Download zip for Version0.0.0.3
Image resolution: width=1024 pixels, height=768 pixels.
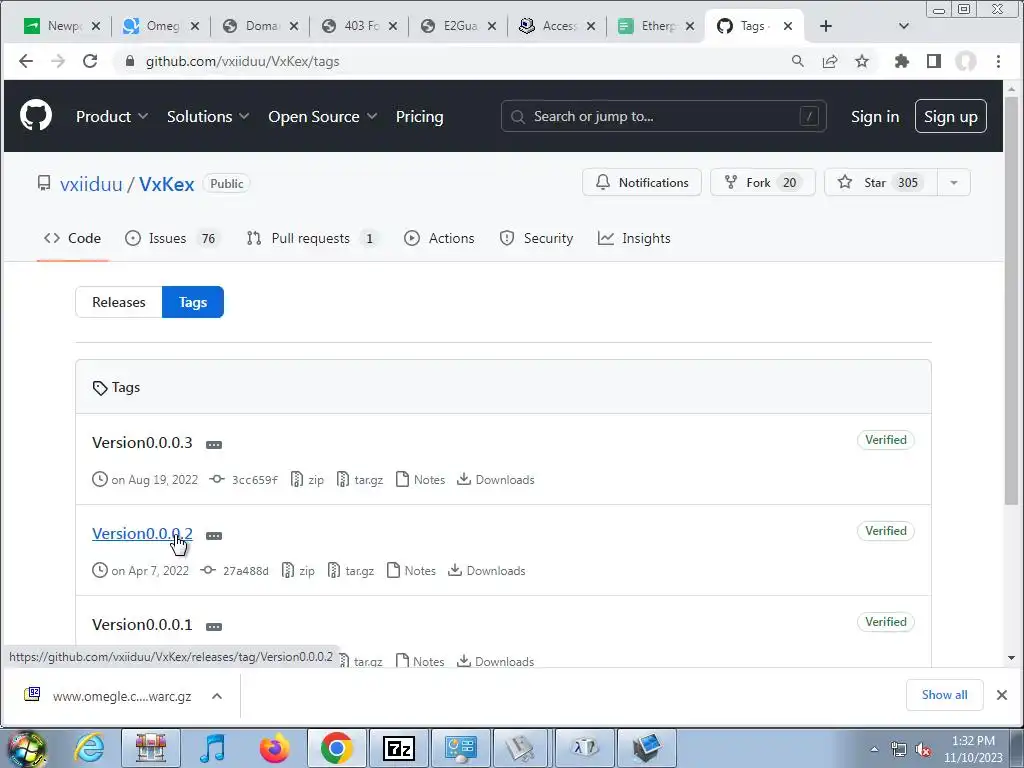[x=307, y=480]
